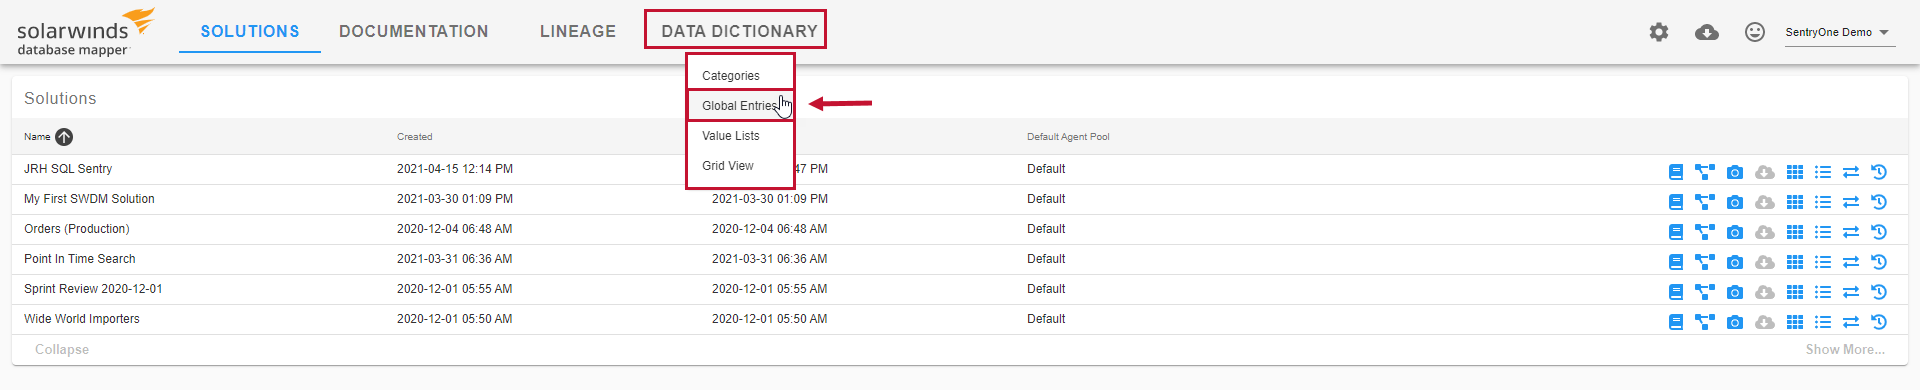Viewport: 1920px width, 390px height.
Task: Open book icon for Point In Time Search
Action: [1676, 262]
